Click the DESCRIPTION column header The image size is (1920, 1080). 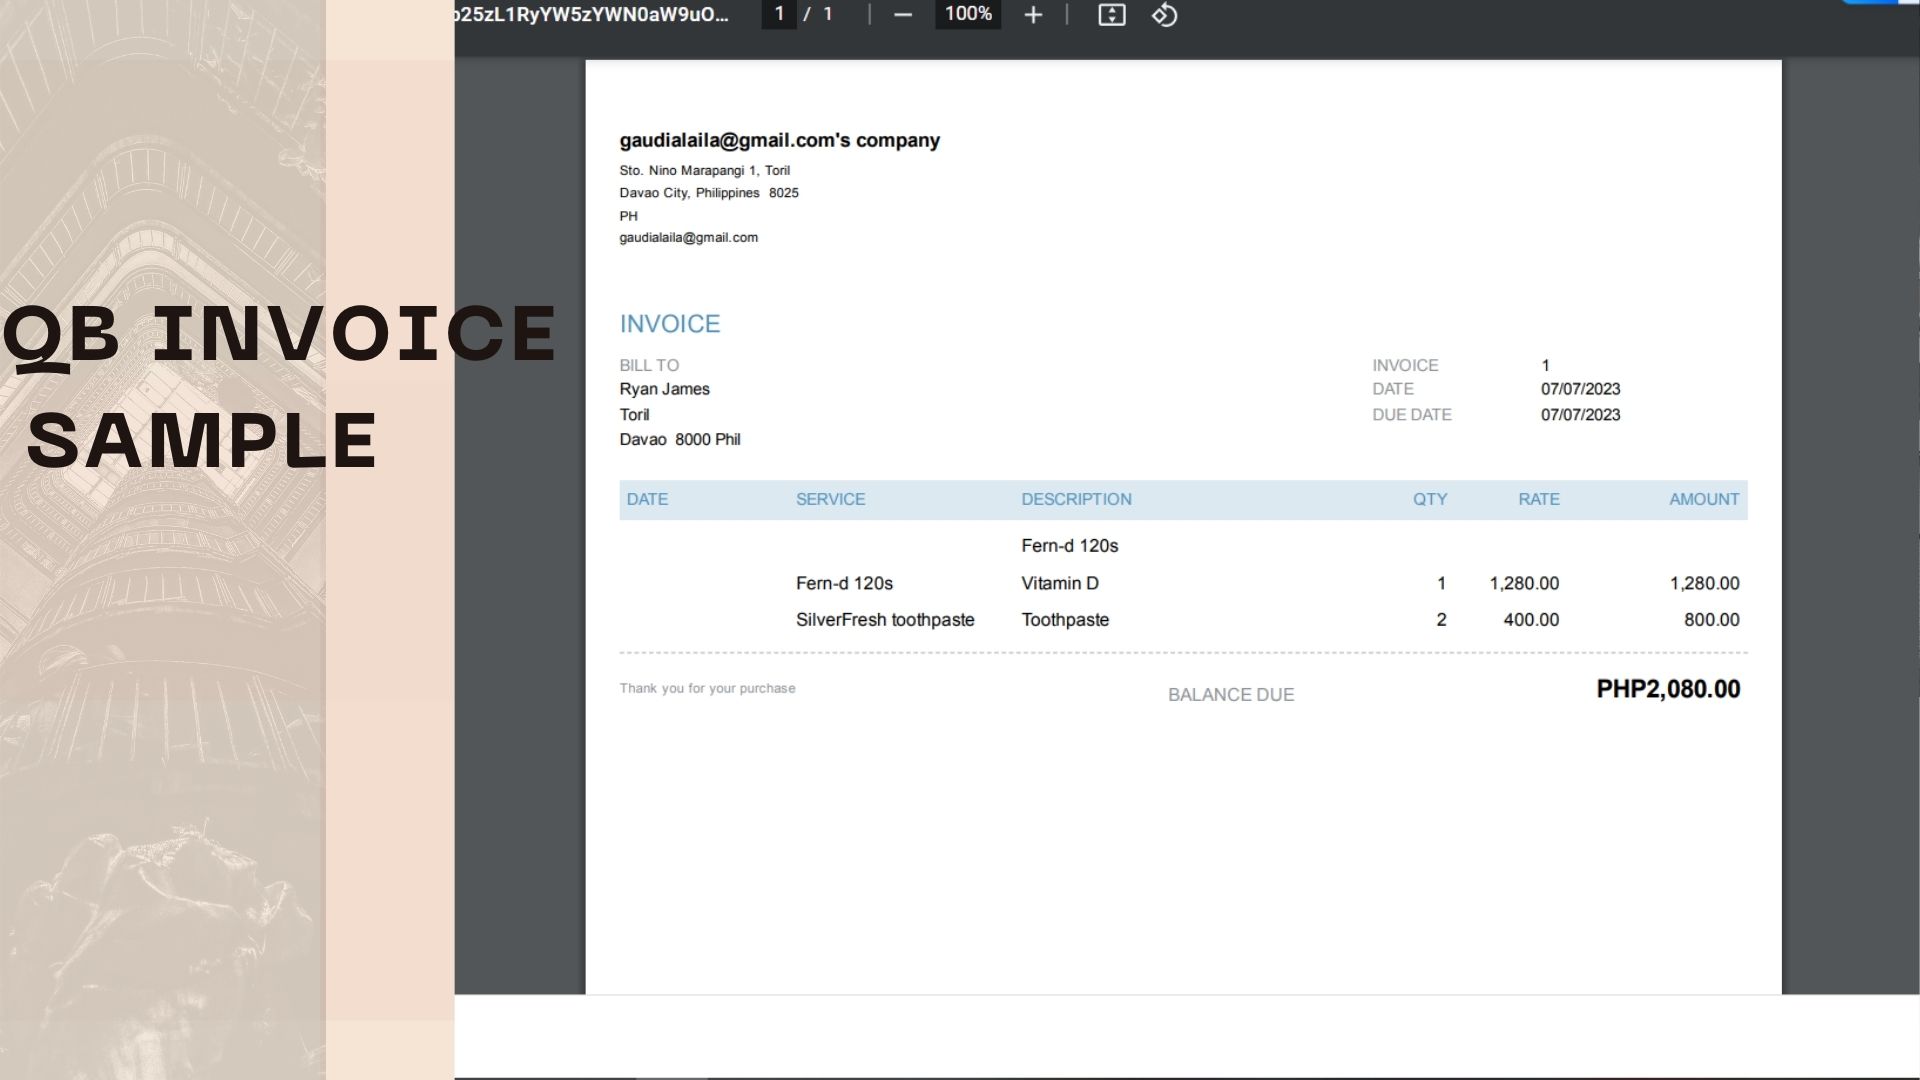coord(1076,499)
